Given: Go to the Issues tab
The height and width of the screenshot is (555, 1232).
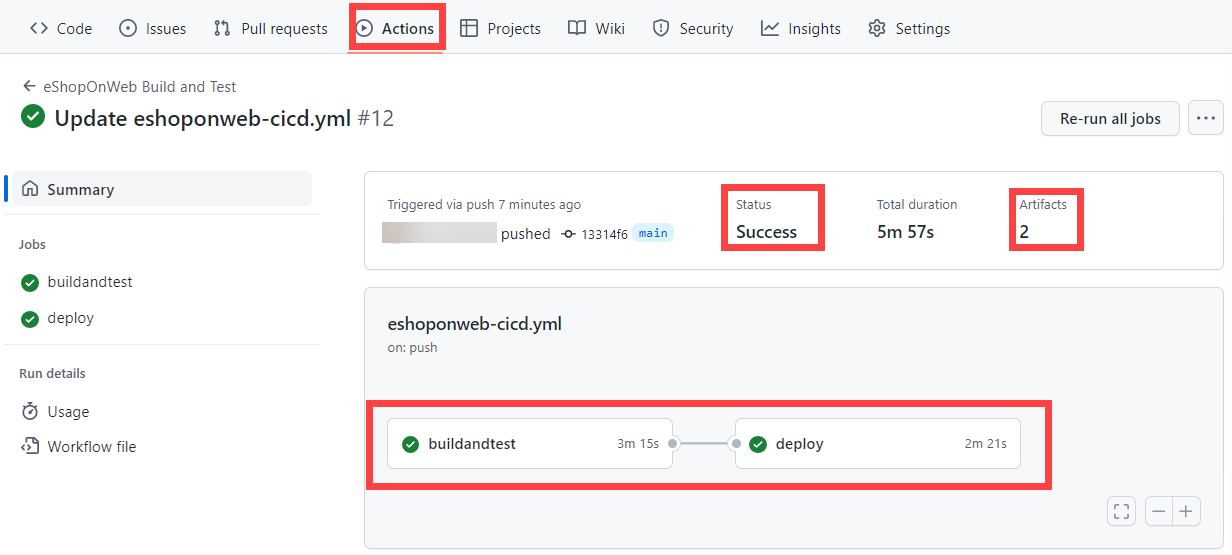Looking at the screenshot, I should 152,28.
